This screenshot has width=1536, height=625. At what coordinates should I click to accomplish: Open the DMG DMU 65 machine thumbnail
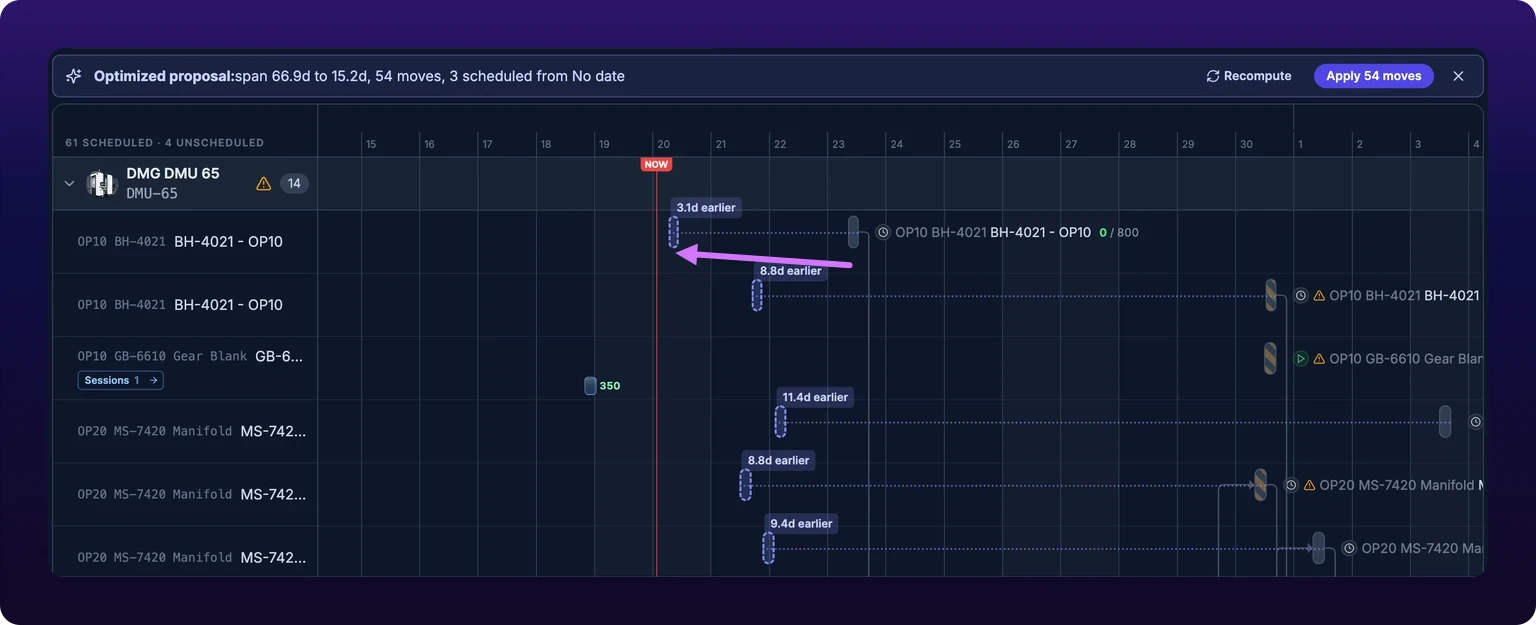tap(102, 184)
